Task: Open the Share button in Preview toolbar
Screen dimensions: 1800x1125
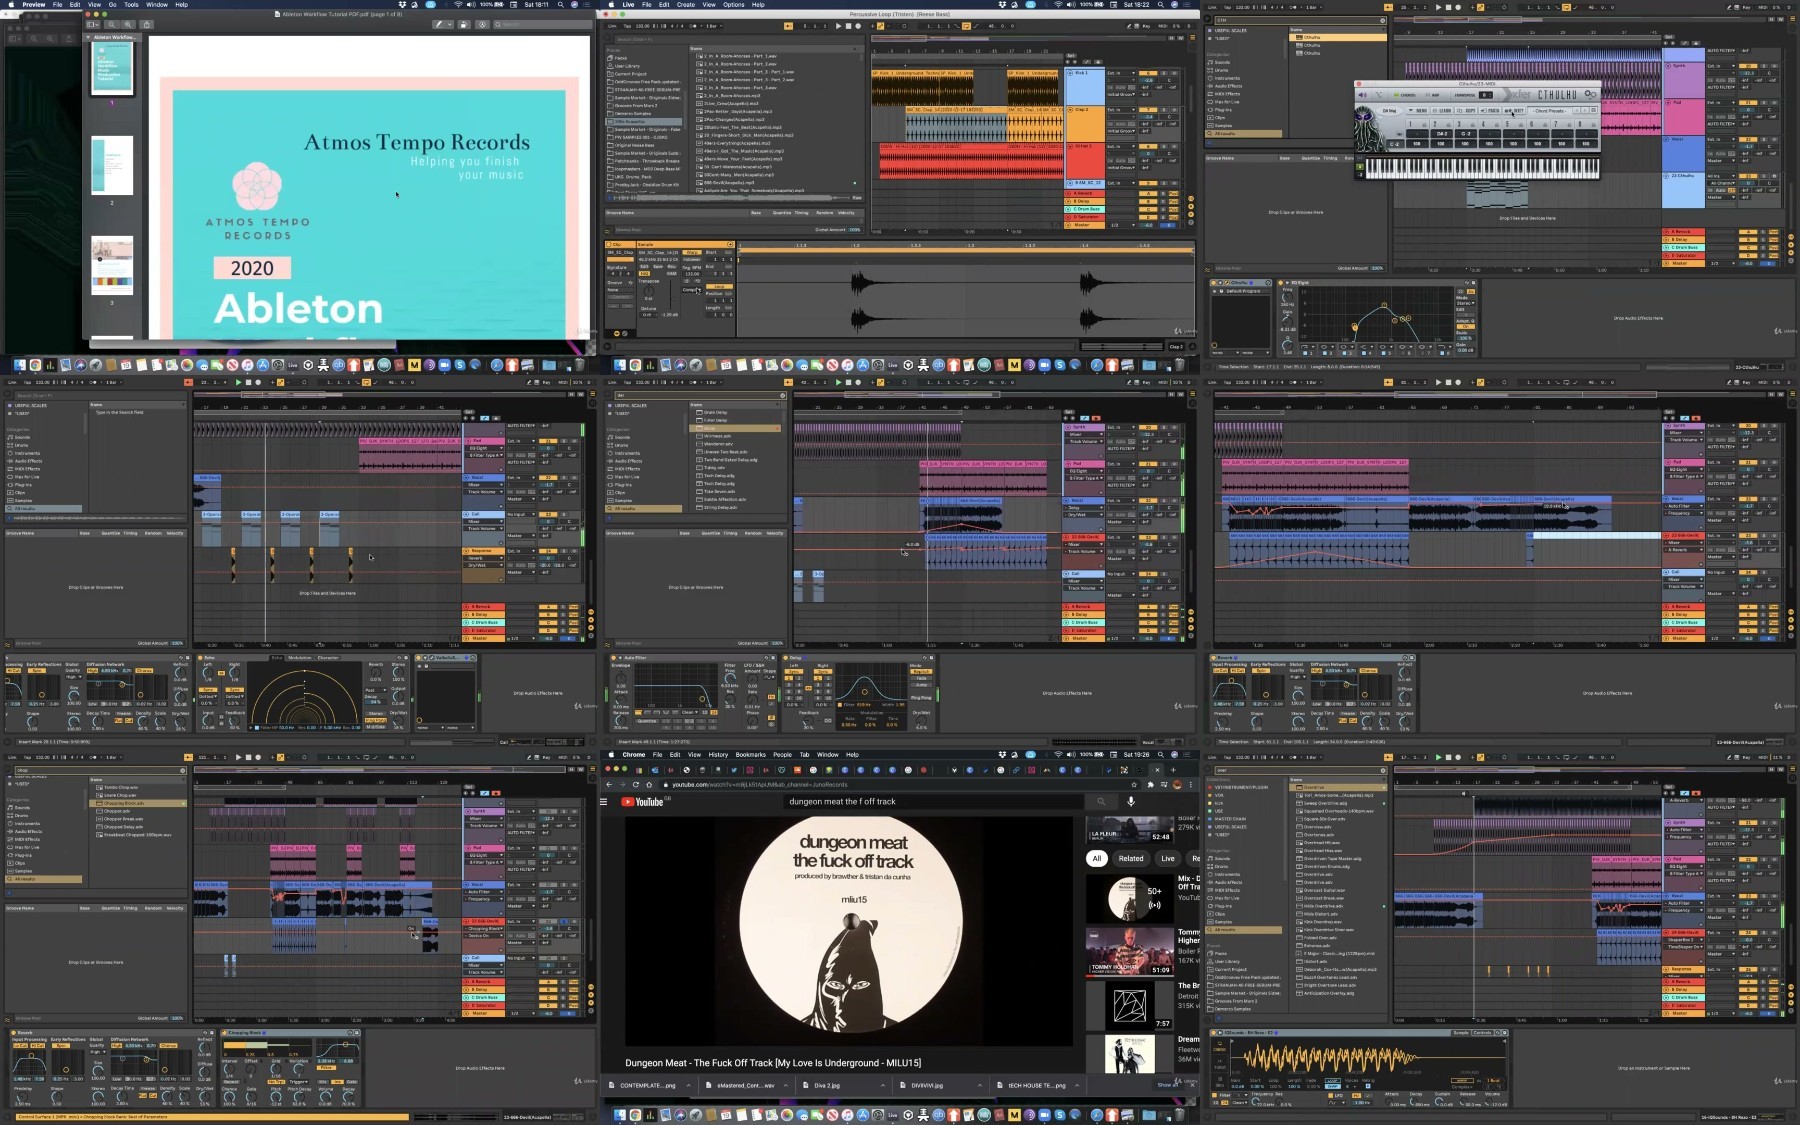Action: pyautogui.click(x=147, y=25)
